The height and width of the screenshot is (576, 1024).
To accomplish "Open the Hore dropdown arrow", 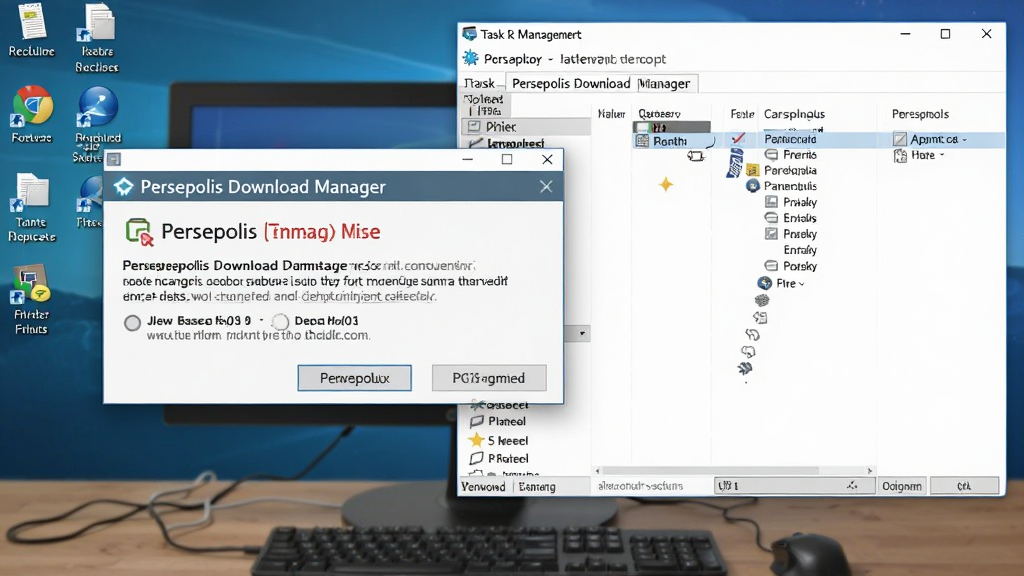I will click(942, 155).
